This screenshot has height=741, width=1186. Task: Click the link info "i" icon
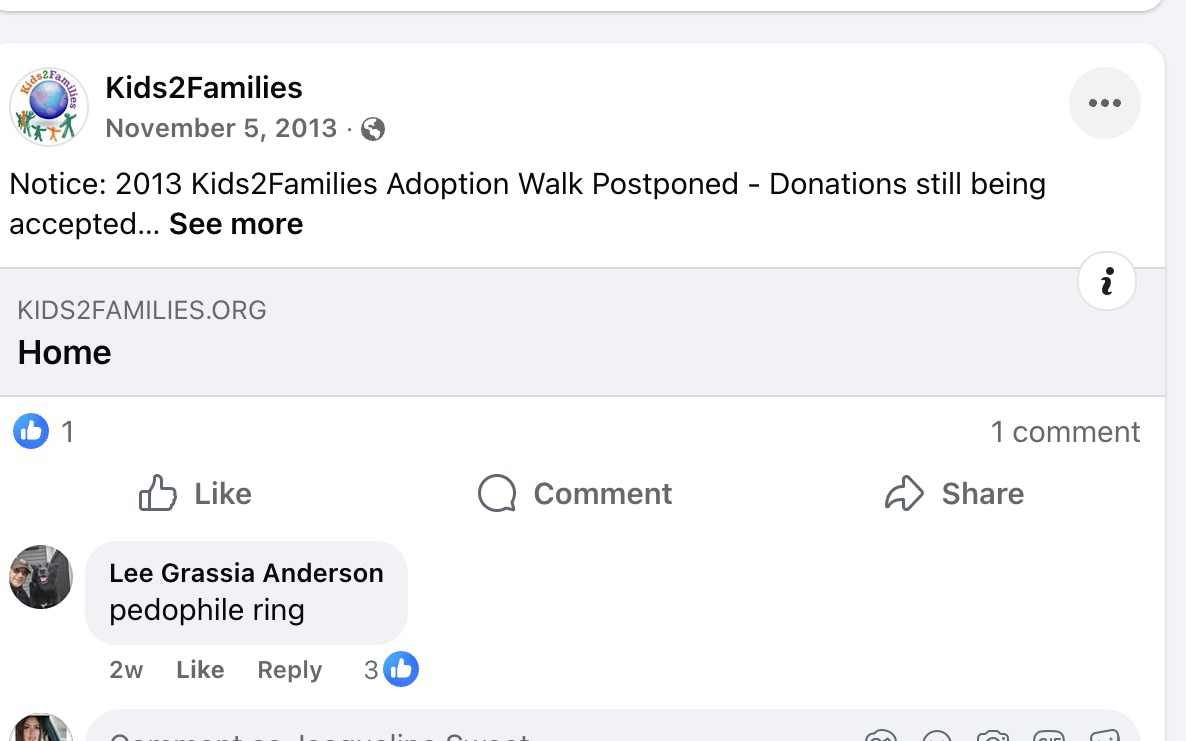pyautogui.click(x=1107, y=283)
